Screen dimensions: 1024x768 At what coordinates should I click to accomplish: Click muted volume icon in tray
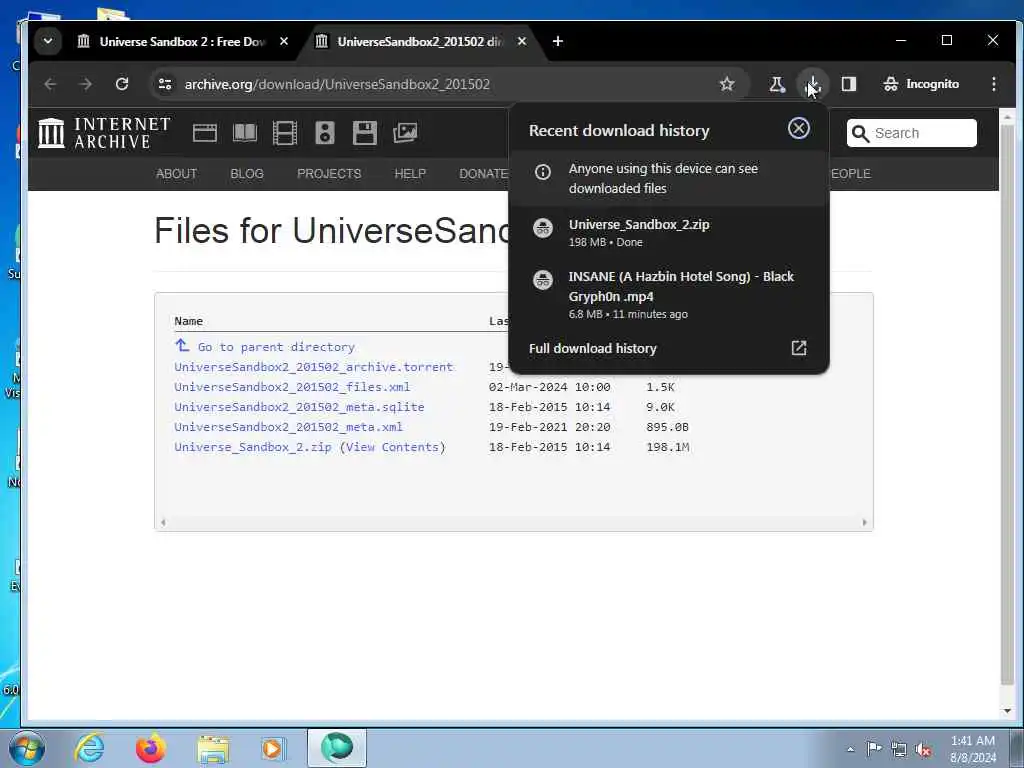[x=923, y=750]
